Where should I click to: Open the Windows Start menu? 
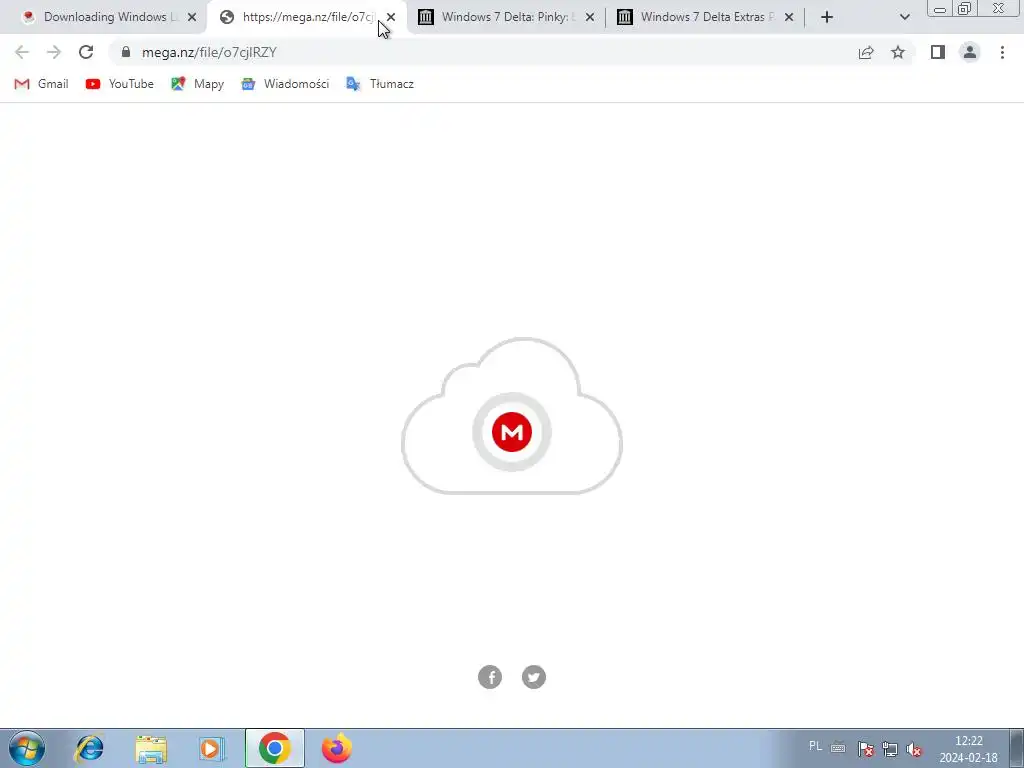(27, 748)
